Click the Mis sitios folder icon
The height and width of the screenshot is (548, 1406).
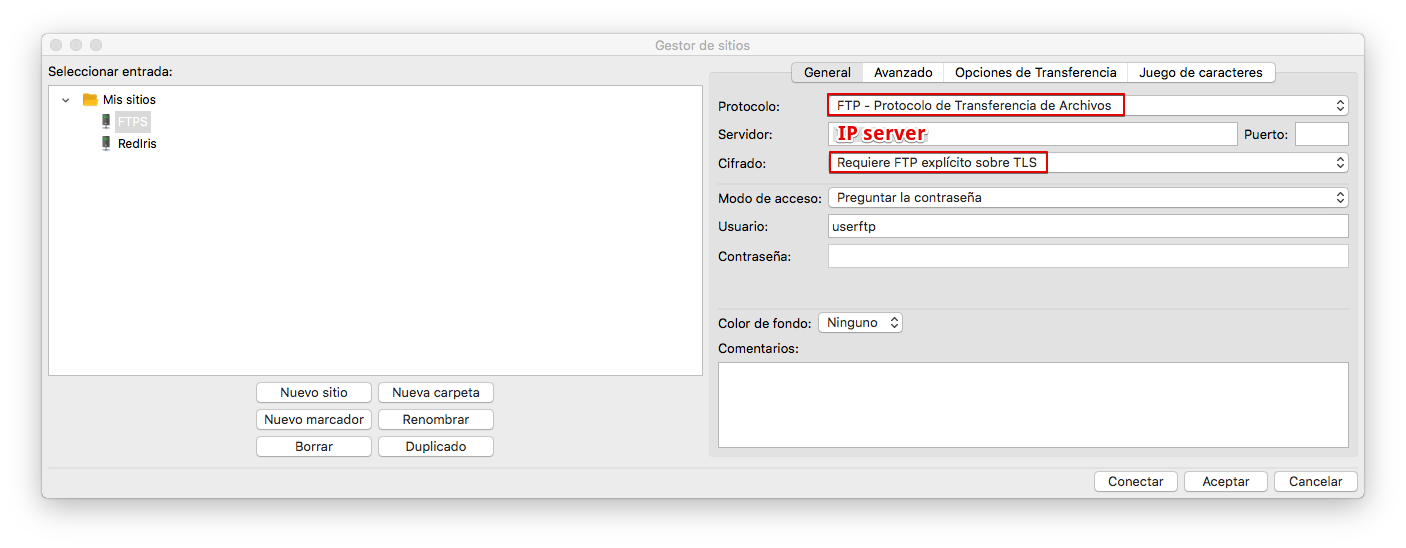tap(90, 100)
